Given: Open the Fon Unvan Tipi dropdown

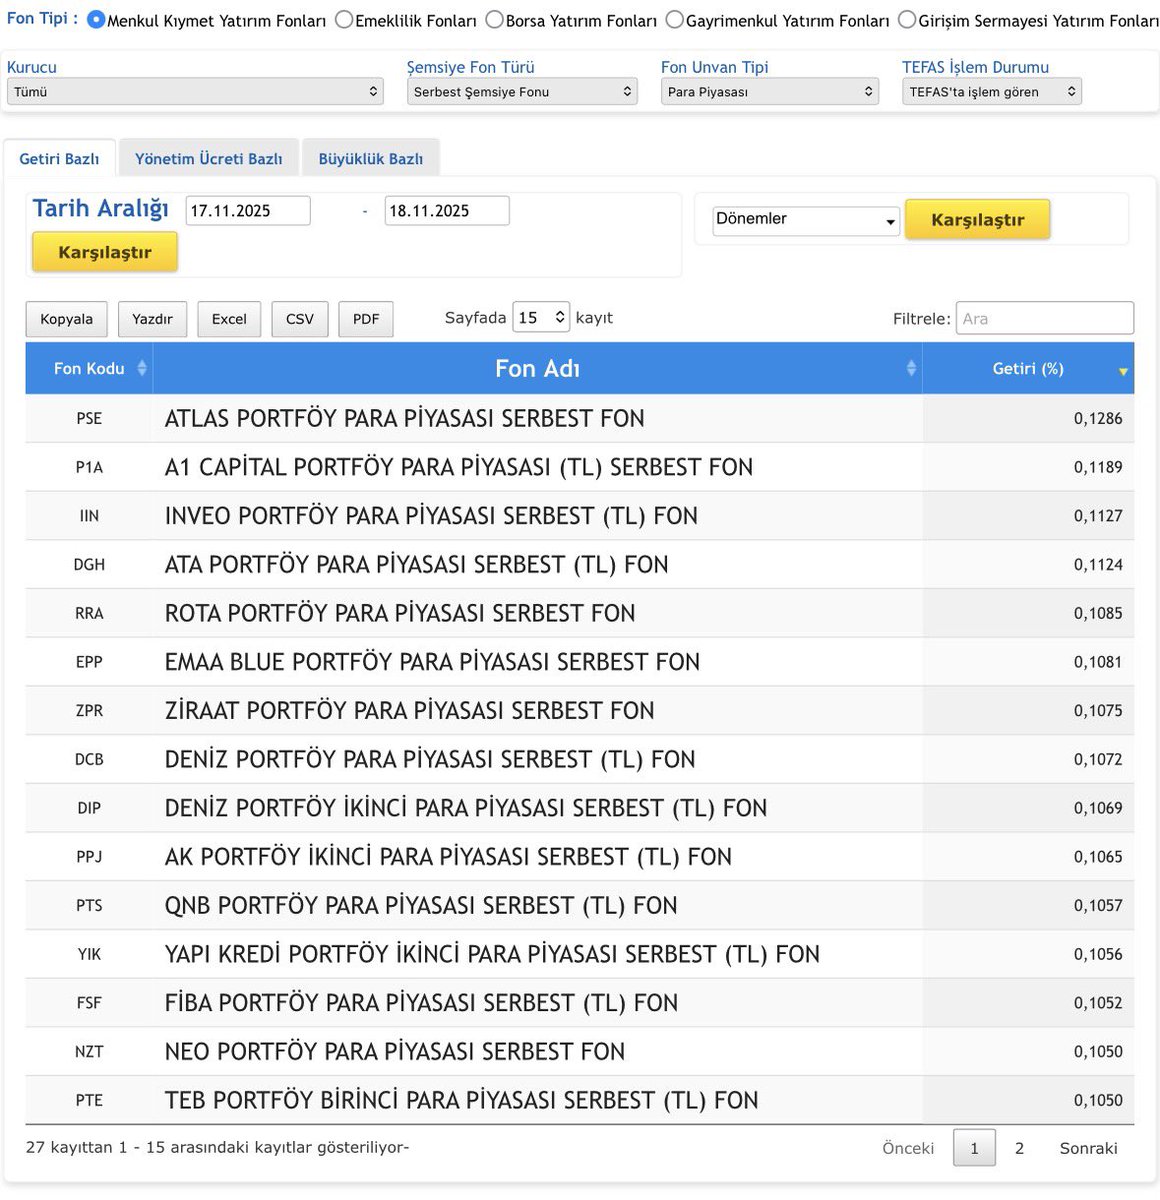Looking at the screenshot, I should coord(769,91).
